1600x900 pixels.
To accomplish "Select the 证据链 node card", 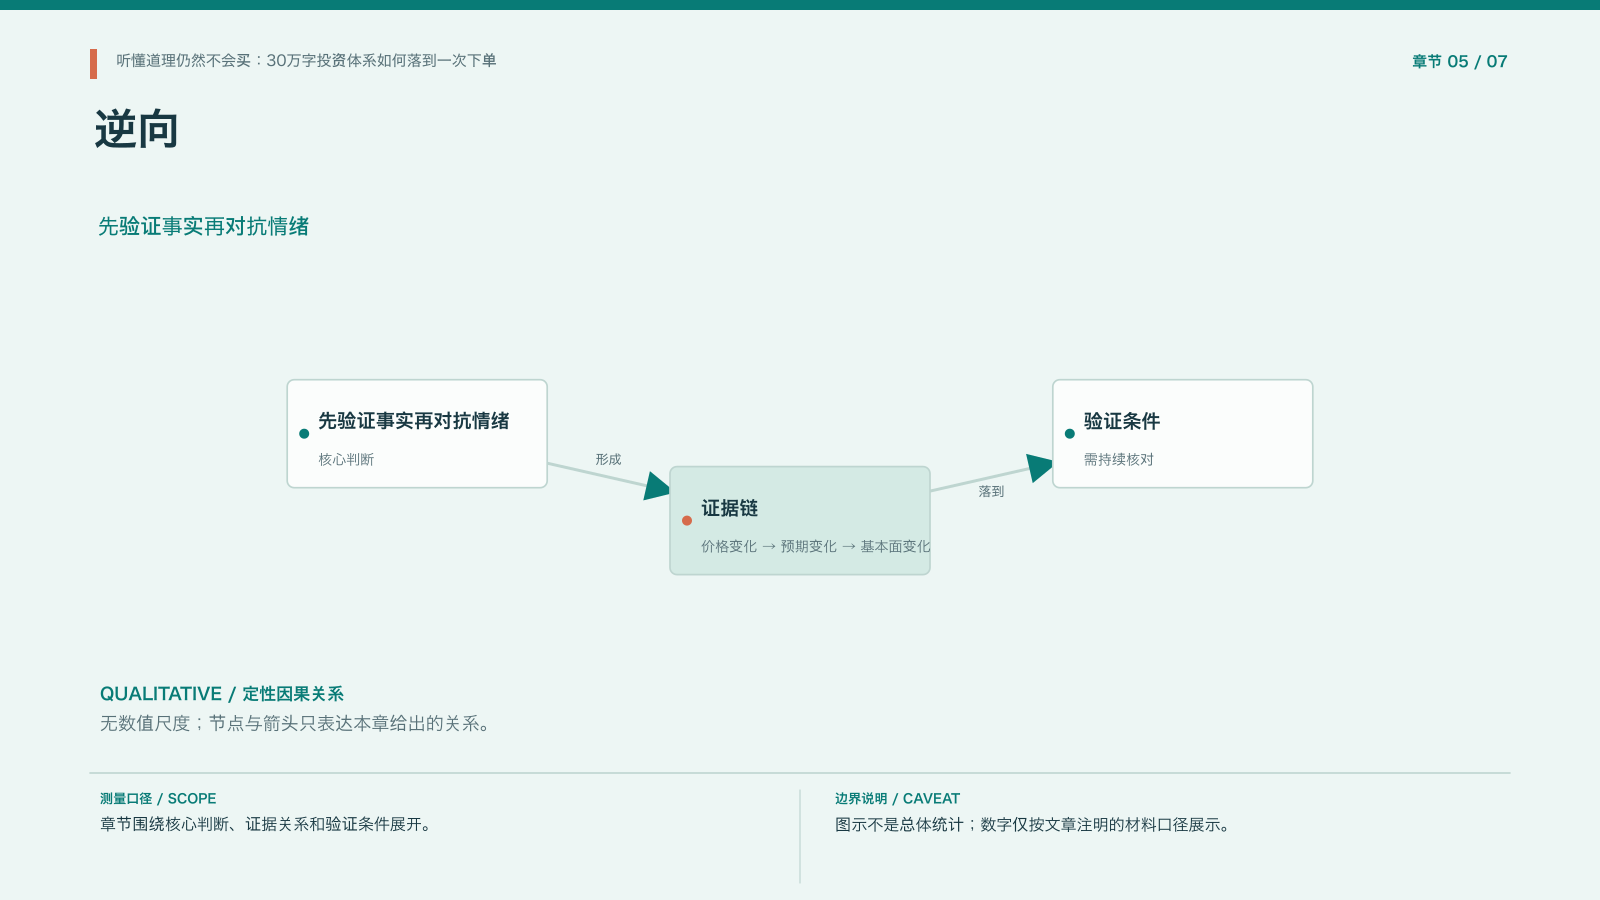I will click(800, 521).
